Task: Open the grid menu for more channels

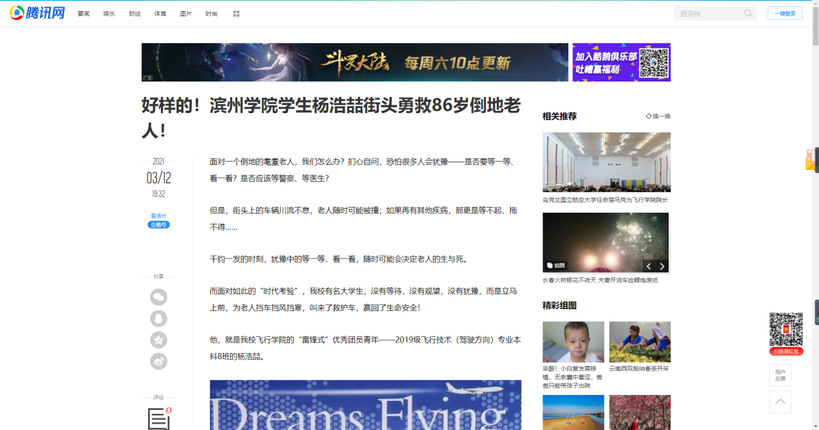Action: [236, 14]
